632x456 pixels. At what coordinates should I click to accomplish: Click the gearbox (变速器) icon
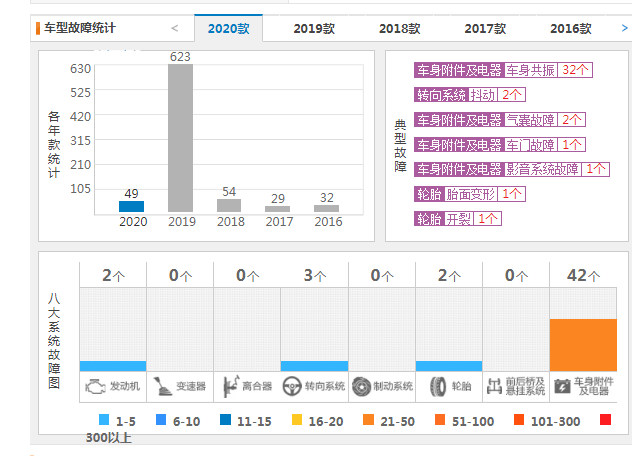162,386
